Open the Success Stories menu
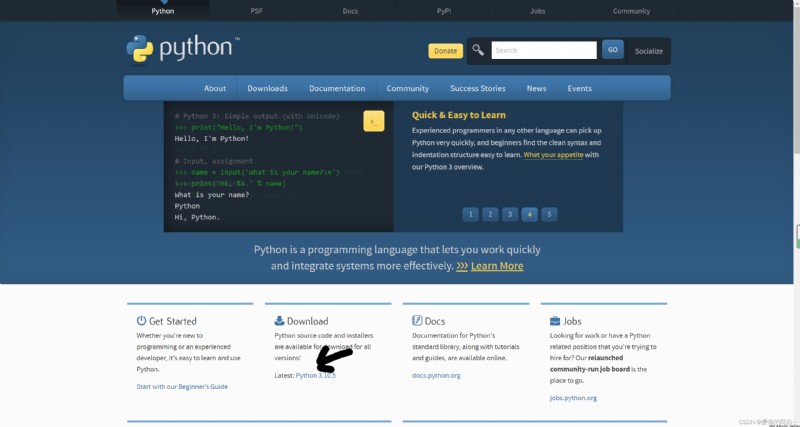Image resolution: width=800 pixels, height=427 pixels. coord(478,88)
